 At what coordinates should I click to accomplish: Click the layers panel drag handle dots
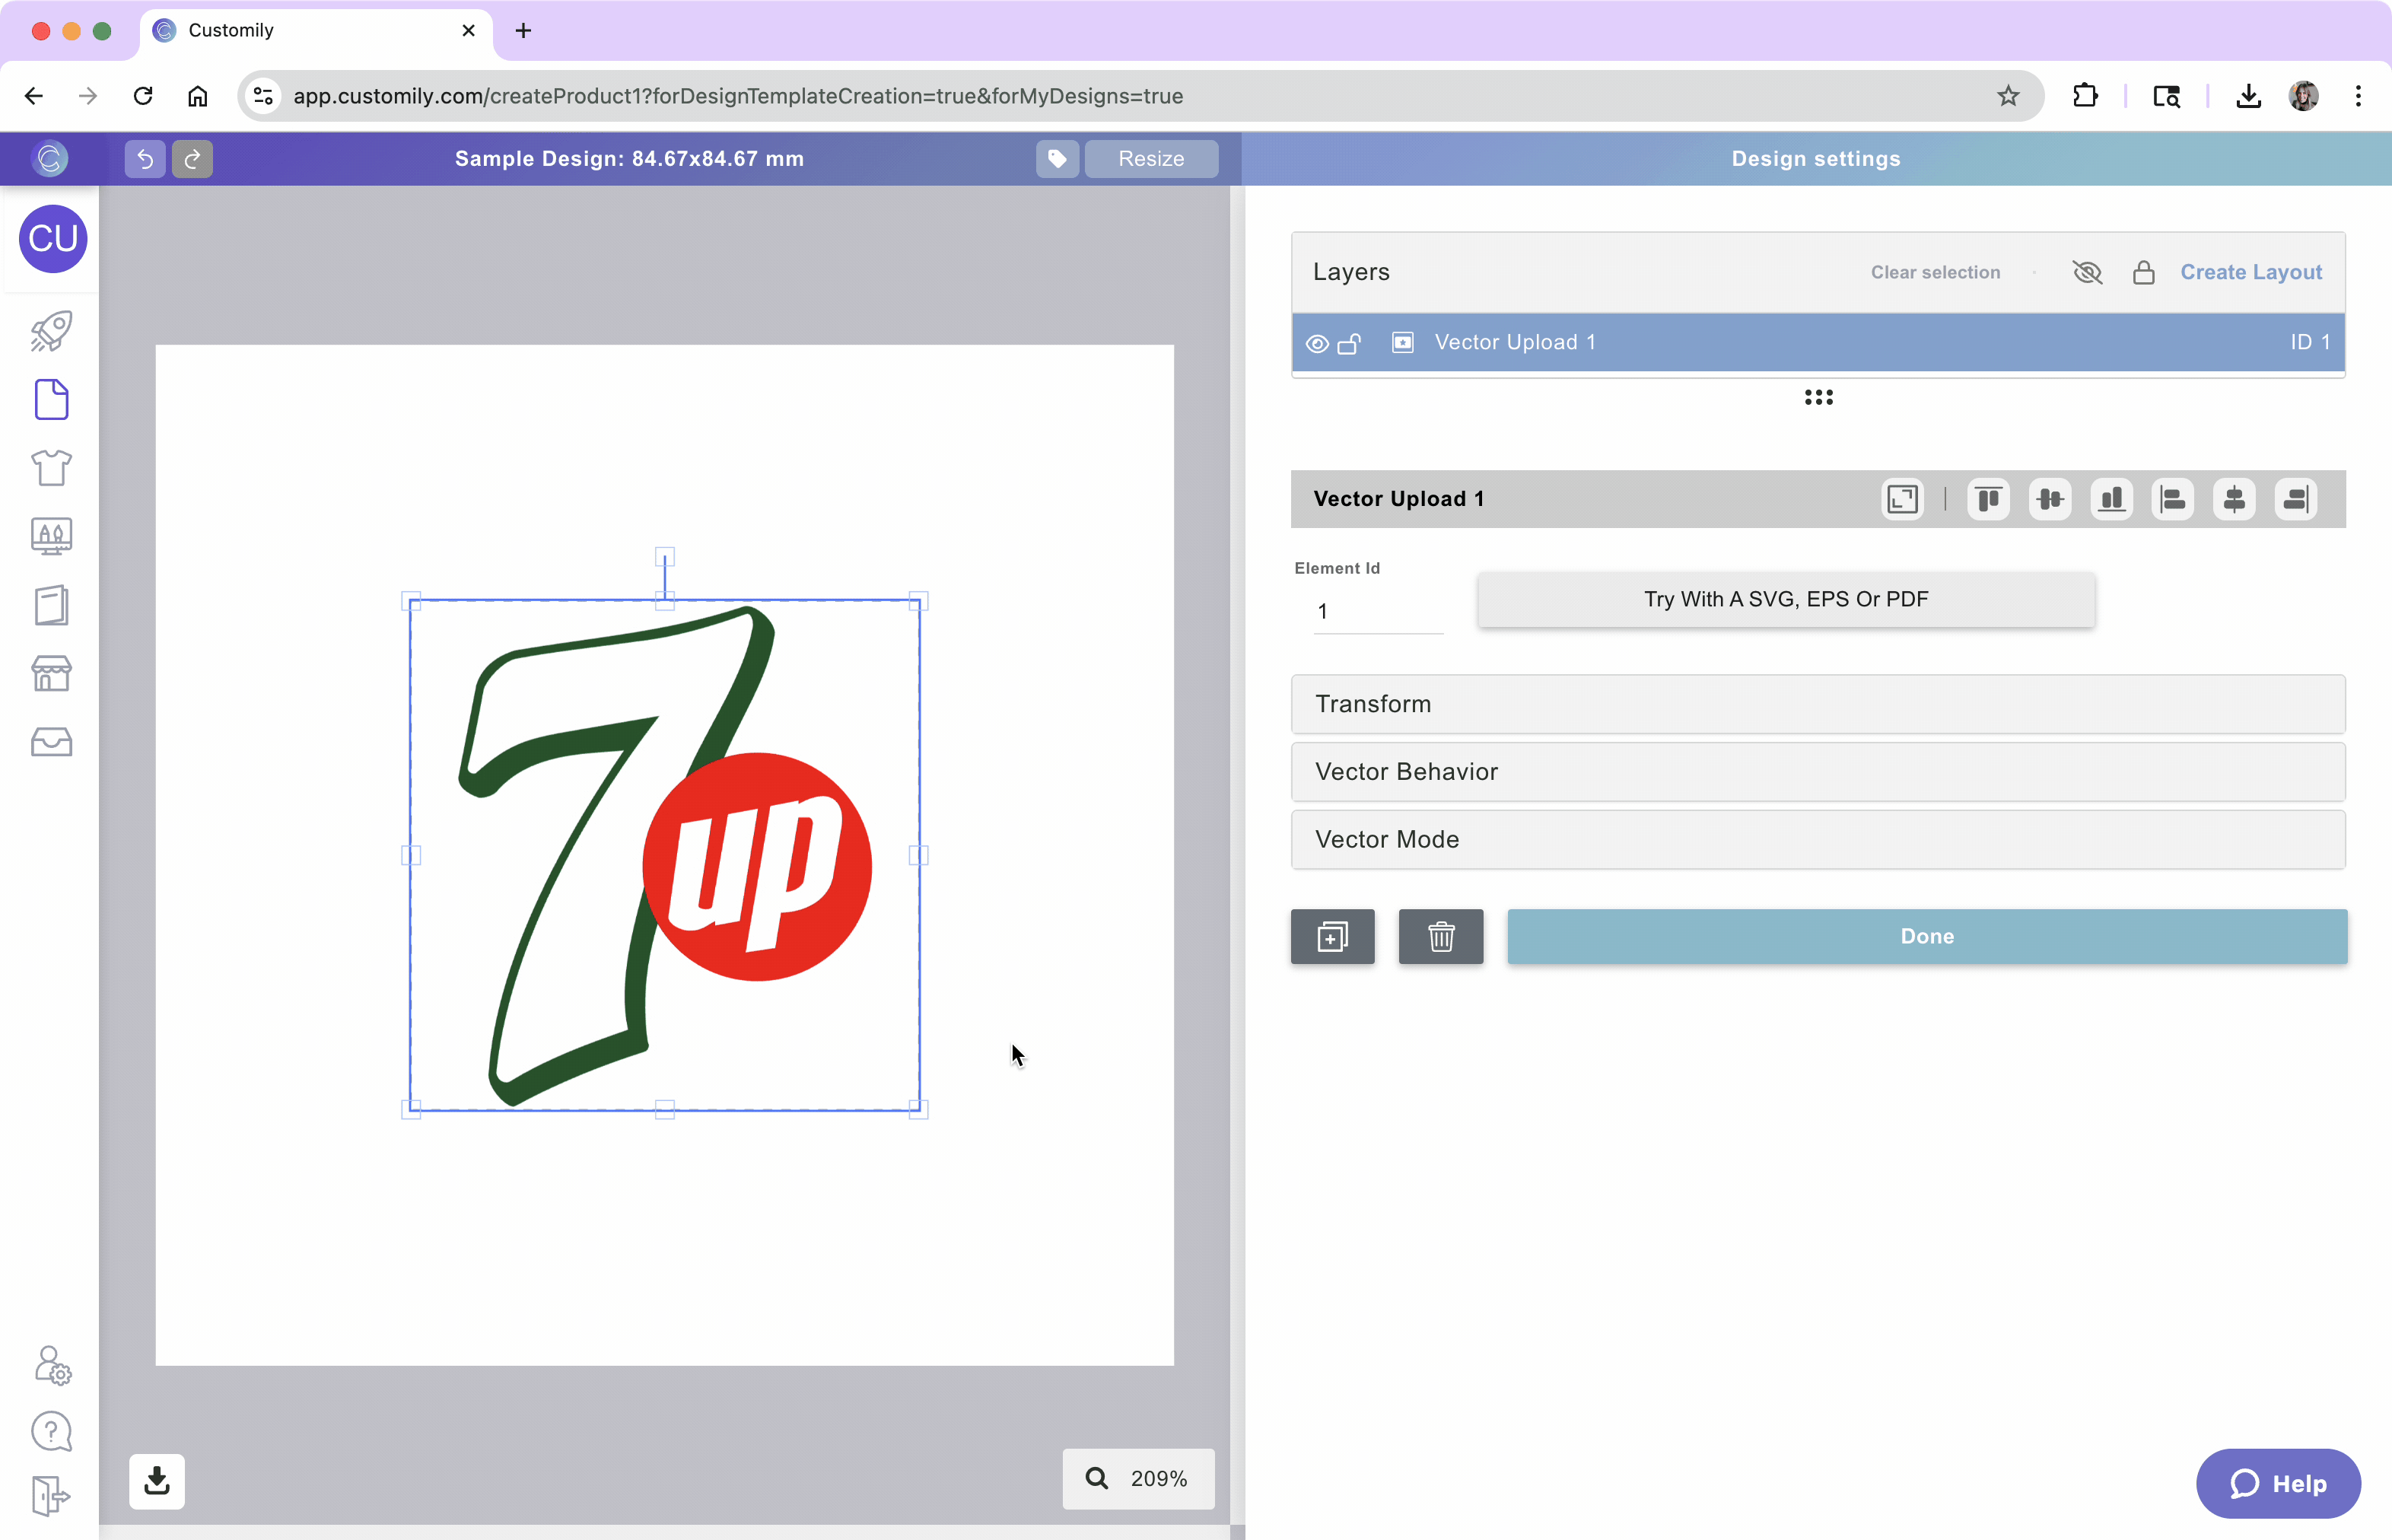point(1818,397)
